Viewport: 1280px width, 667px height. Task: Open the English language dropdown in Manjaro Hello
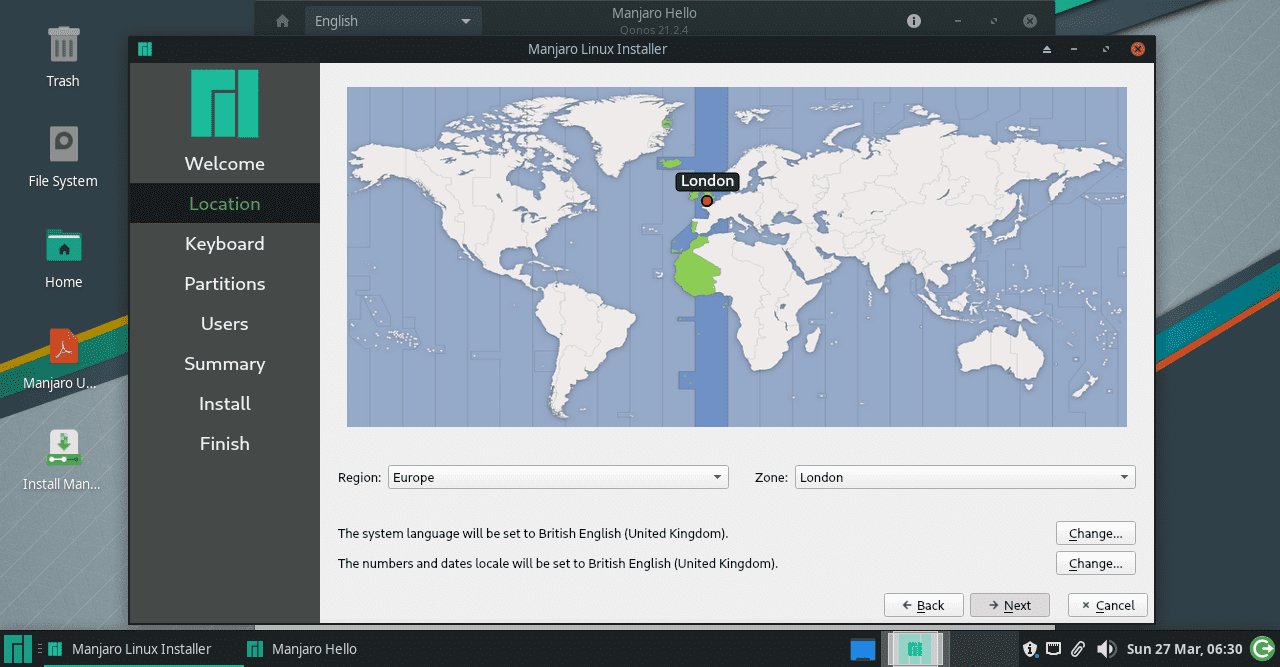(x=393, y=21)
